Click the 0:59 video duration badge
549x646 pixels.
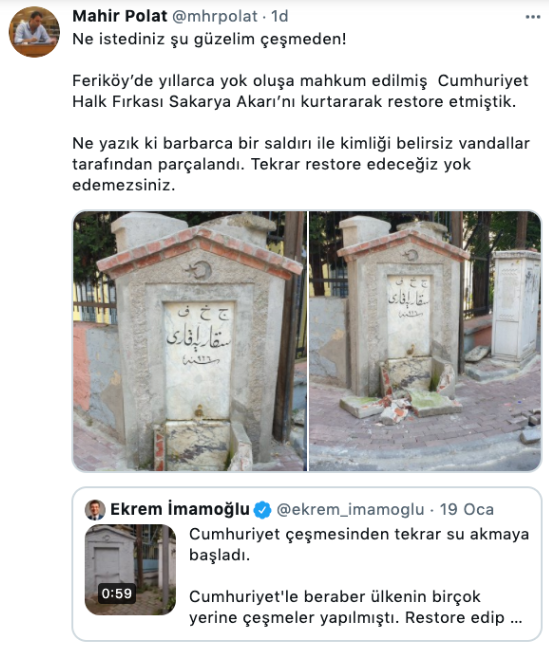pos(117,594)
